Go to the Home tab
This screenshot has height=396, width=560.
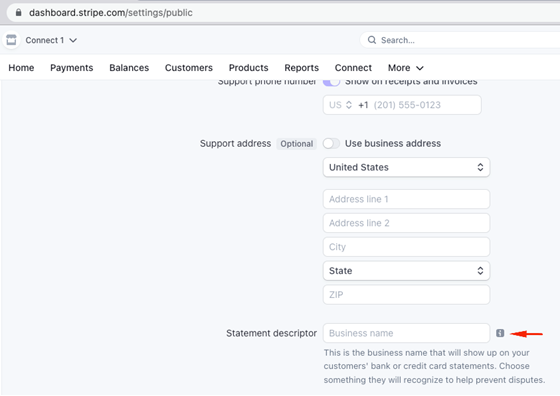click(21, 68)
